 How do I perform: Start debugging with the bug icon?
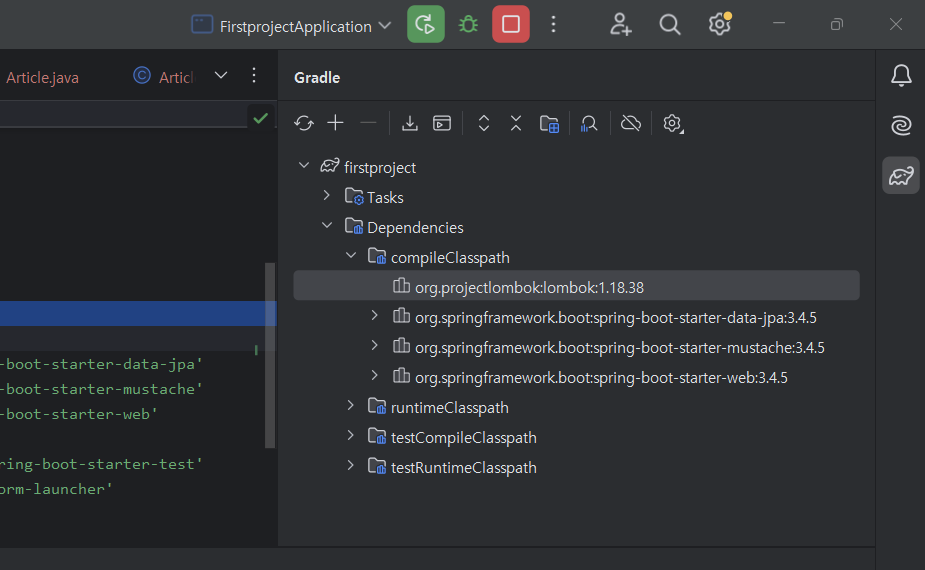point(468,24)
